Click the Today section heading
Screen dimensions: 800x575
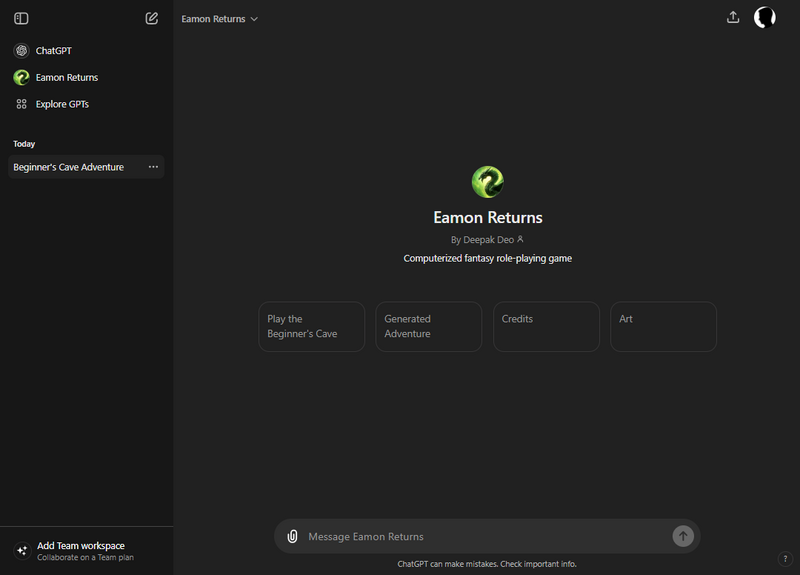pyautogui.click(x=24, y=144)
